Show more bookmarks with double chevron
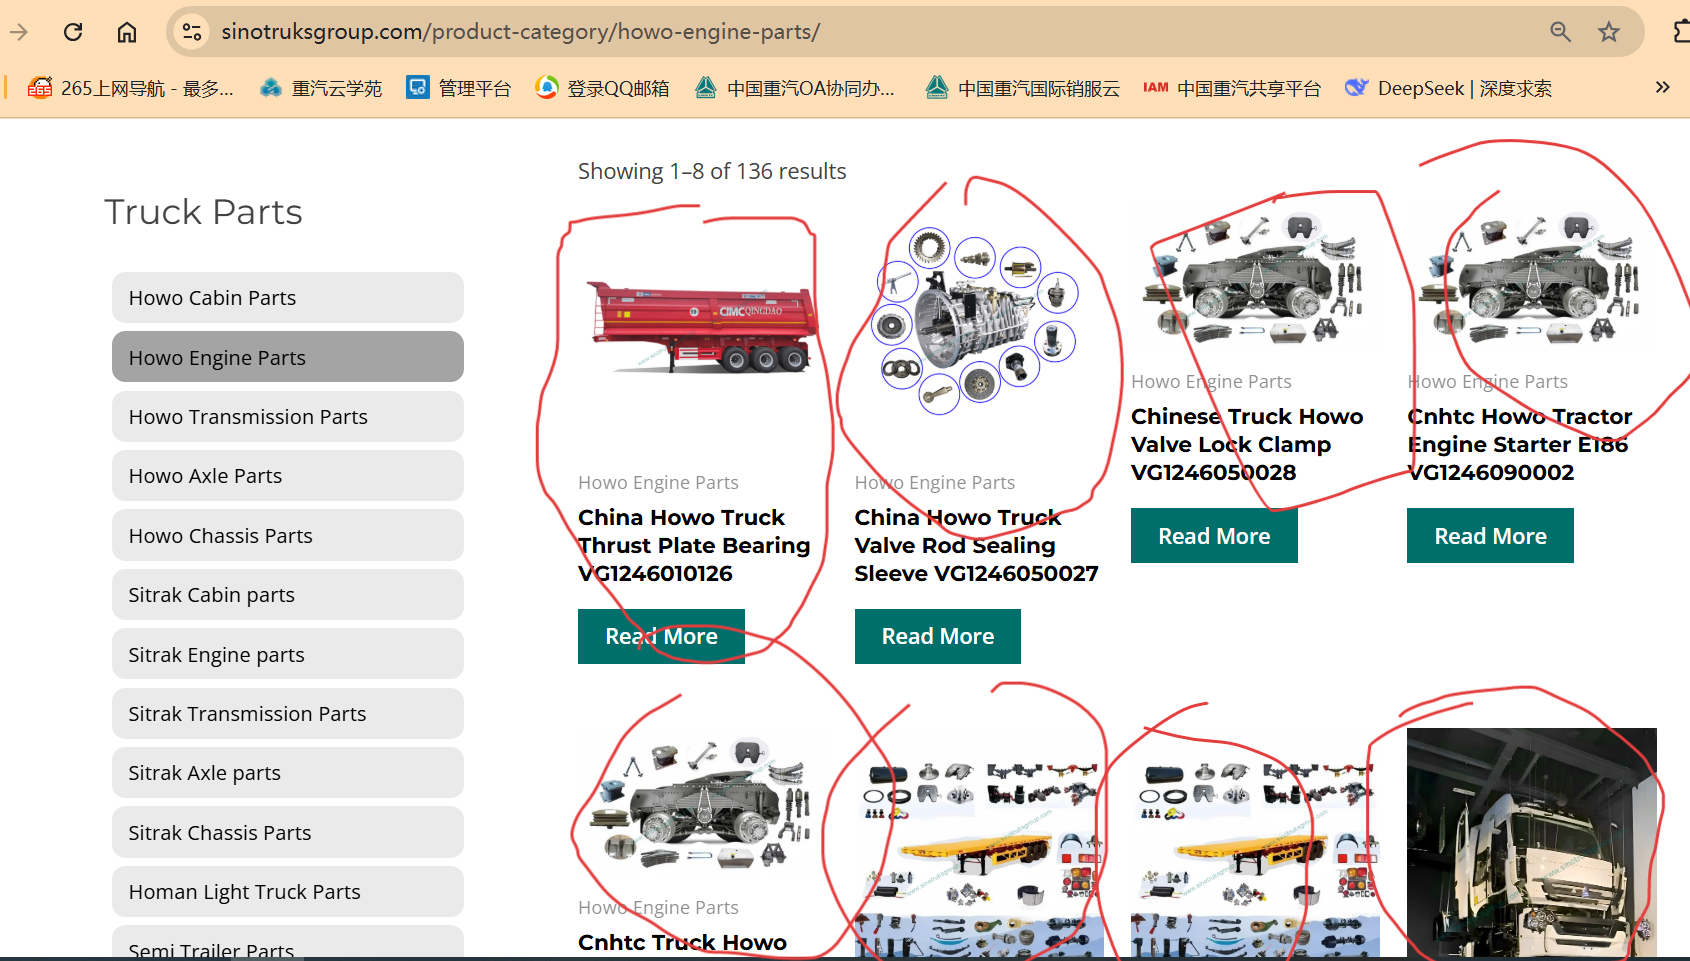The width and height of the screenshot is (1690, 961). [1662, 87]
